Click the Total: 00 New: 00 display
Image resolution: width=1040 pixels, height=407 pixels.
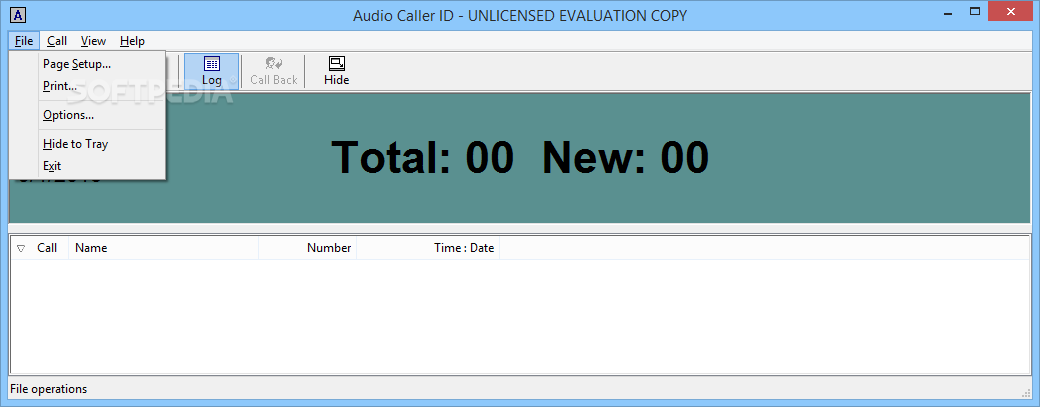click(x=520, y=158)
